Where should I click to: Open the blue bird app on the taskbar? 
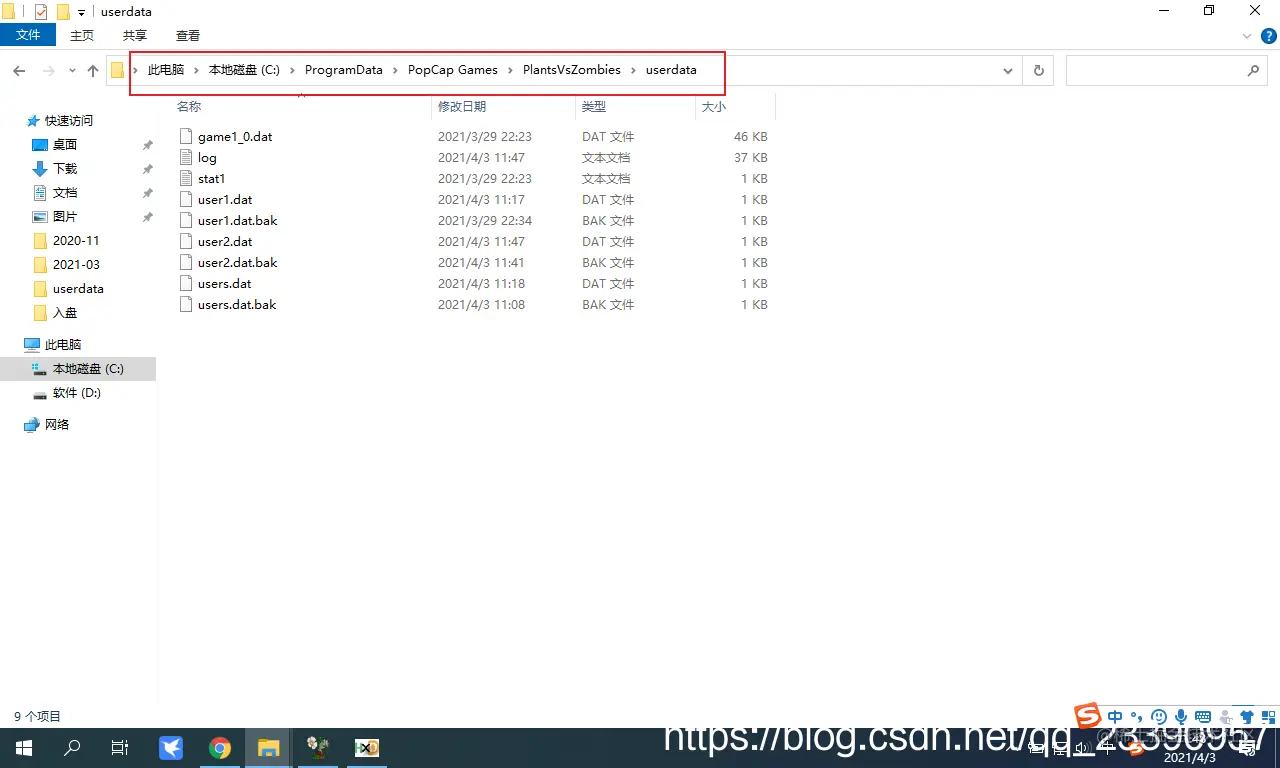click(x=171, y=747)
